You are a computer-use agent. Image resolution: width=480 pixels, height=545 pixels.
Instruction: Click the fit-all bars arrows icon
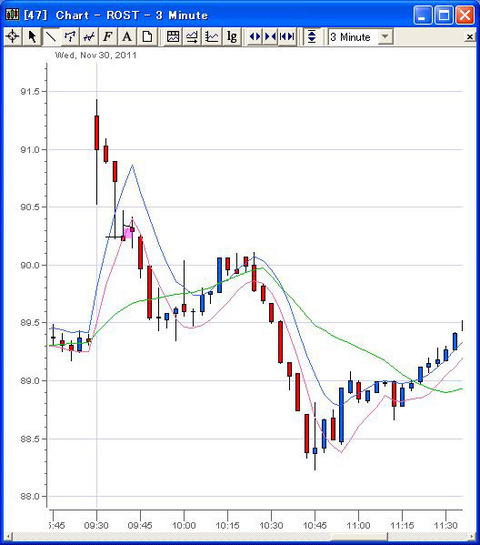click(x=287, y=36)
